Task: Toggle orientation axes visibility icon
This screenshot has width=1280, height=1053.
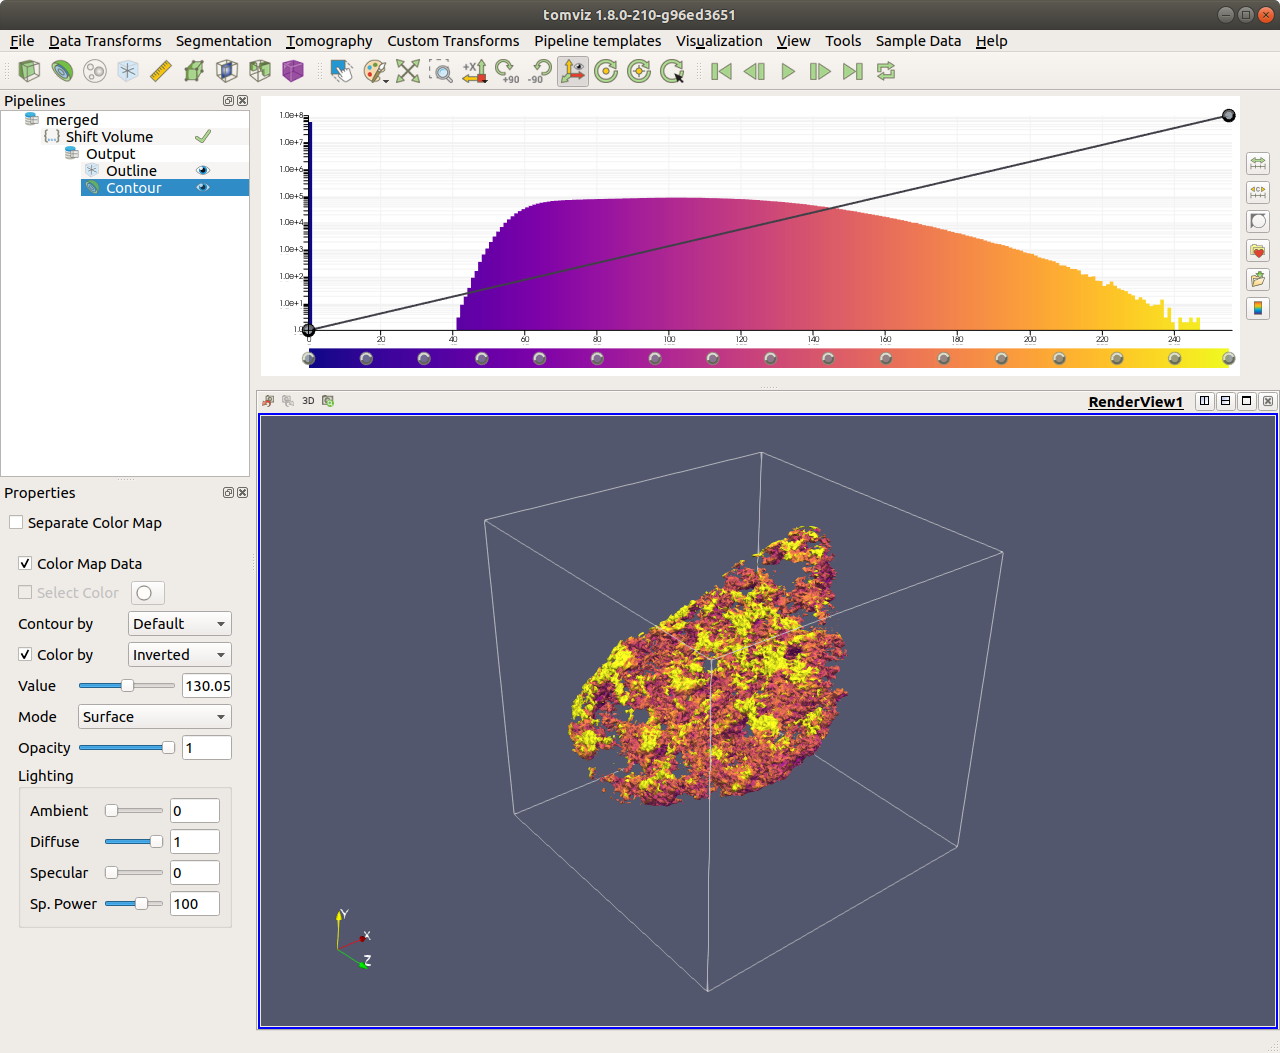Action: pos(573,71)
